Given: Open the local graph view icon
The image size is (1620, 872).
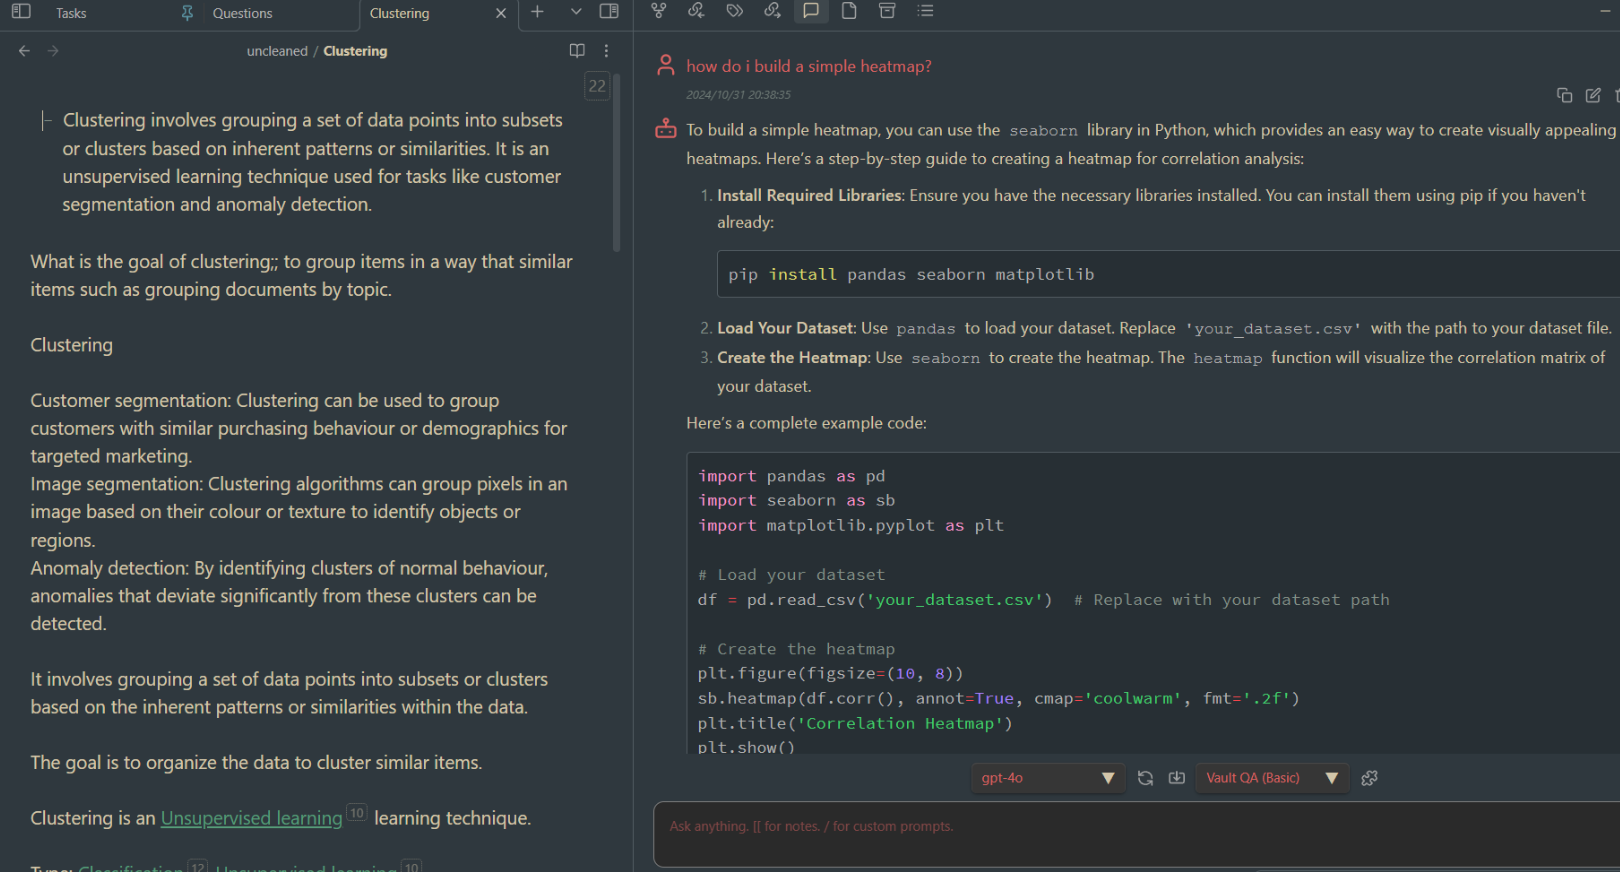Looking at the screenshot, I should (658, 11).
